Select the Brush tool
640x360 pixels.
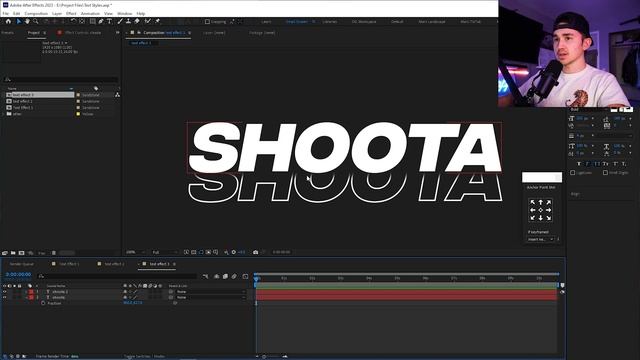click(120, 21)
